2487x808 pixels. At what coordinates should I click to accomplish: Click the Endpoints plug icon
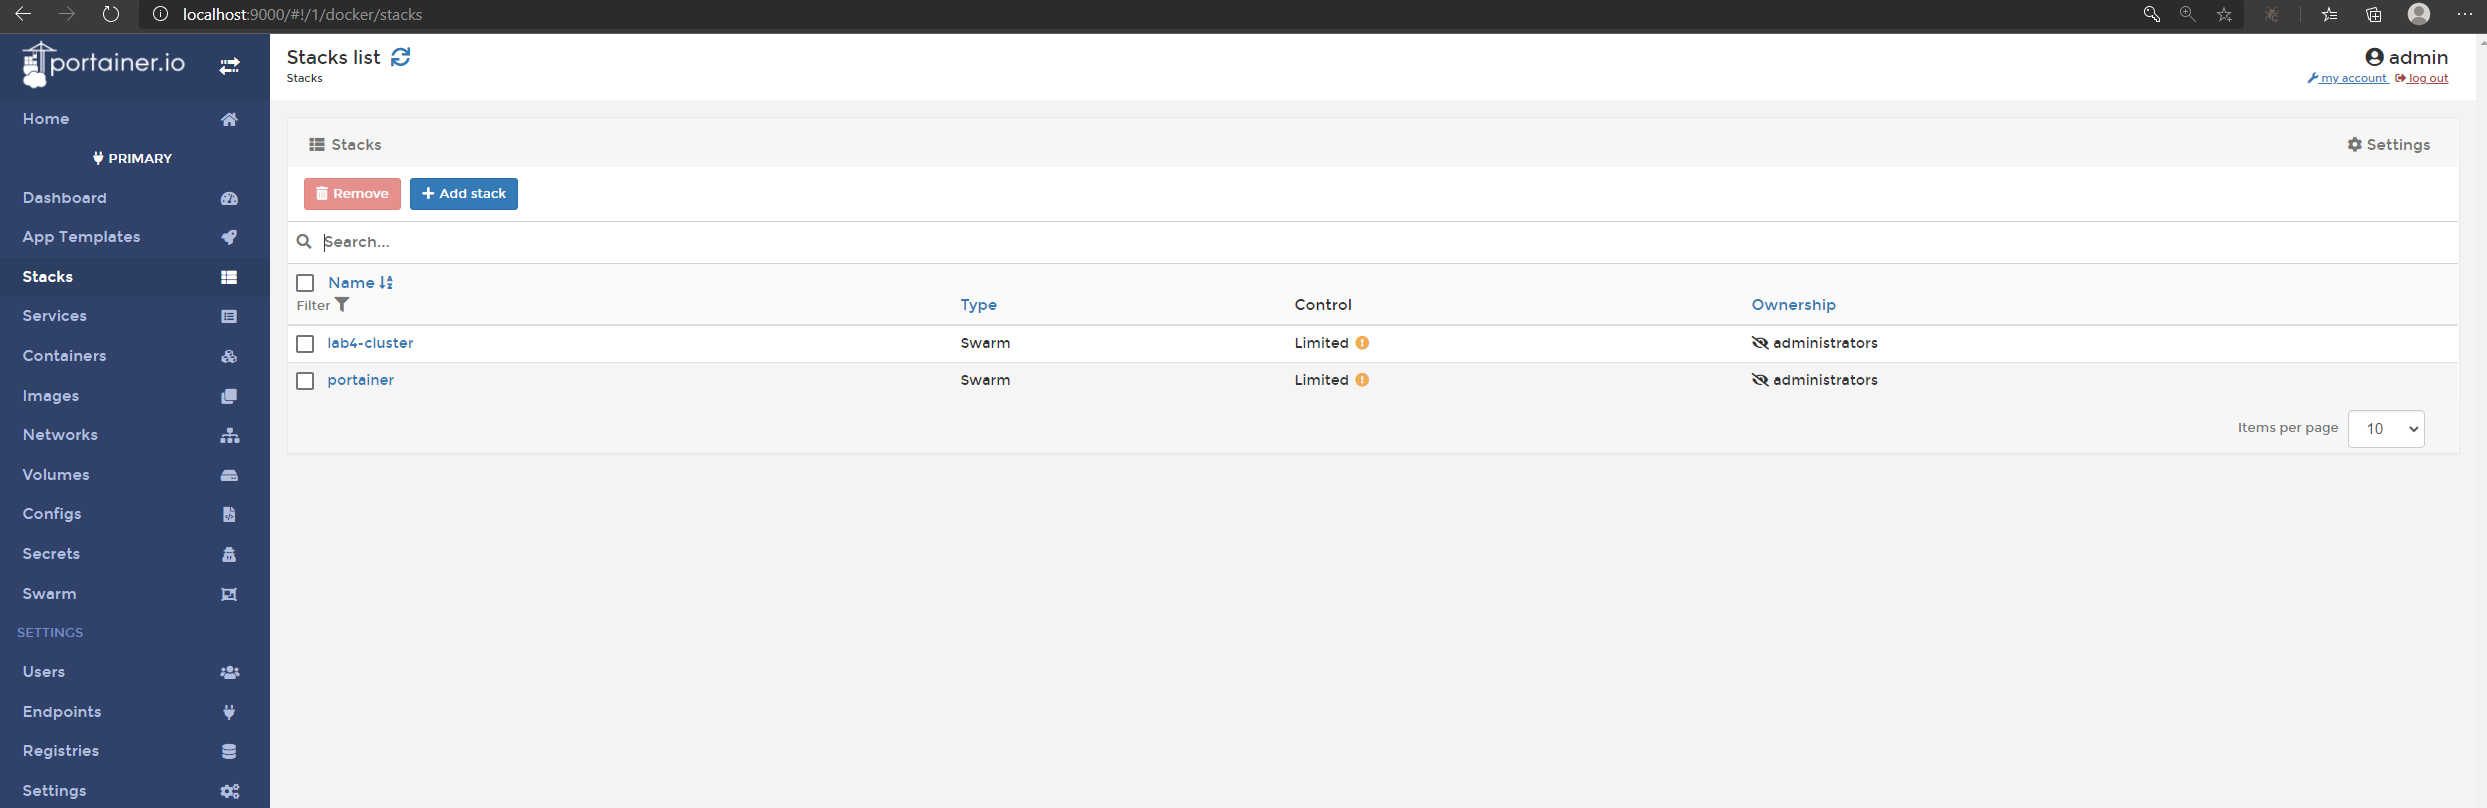(x=229, y=712)
